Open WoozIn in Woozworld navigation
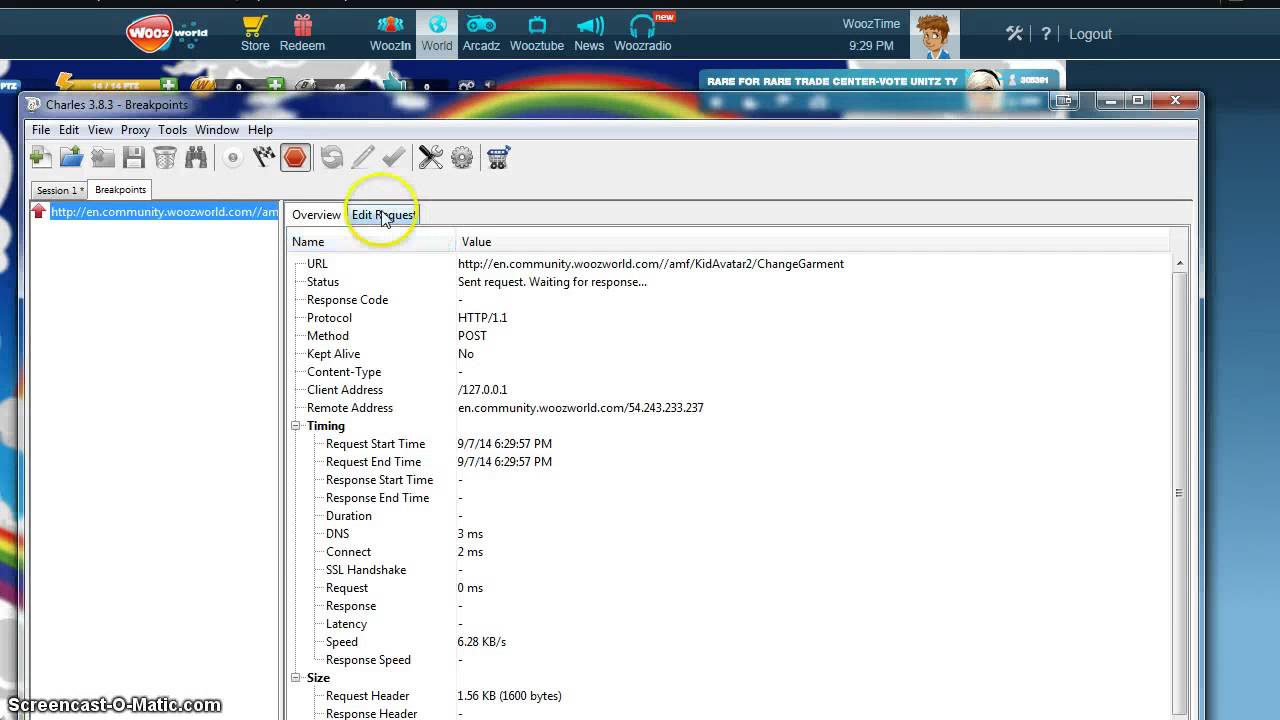Viewport: 1280px width, 720px height. [390, 33]
